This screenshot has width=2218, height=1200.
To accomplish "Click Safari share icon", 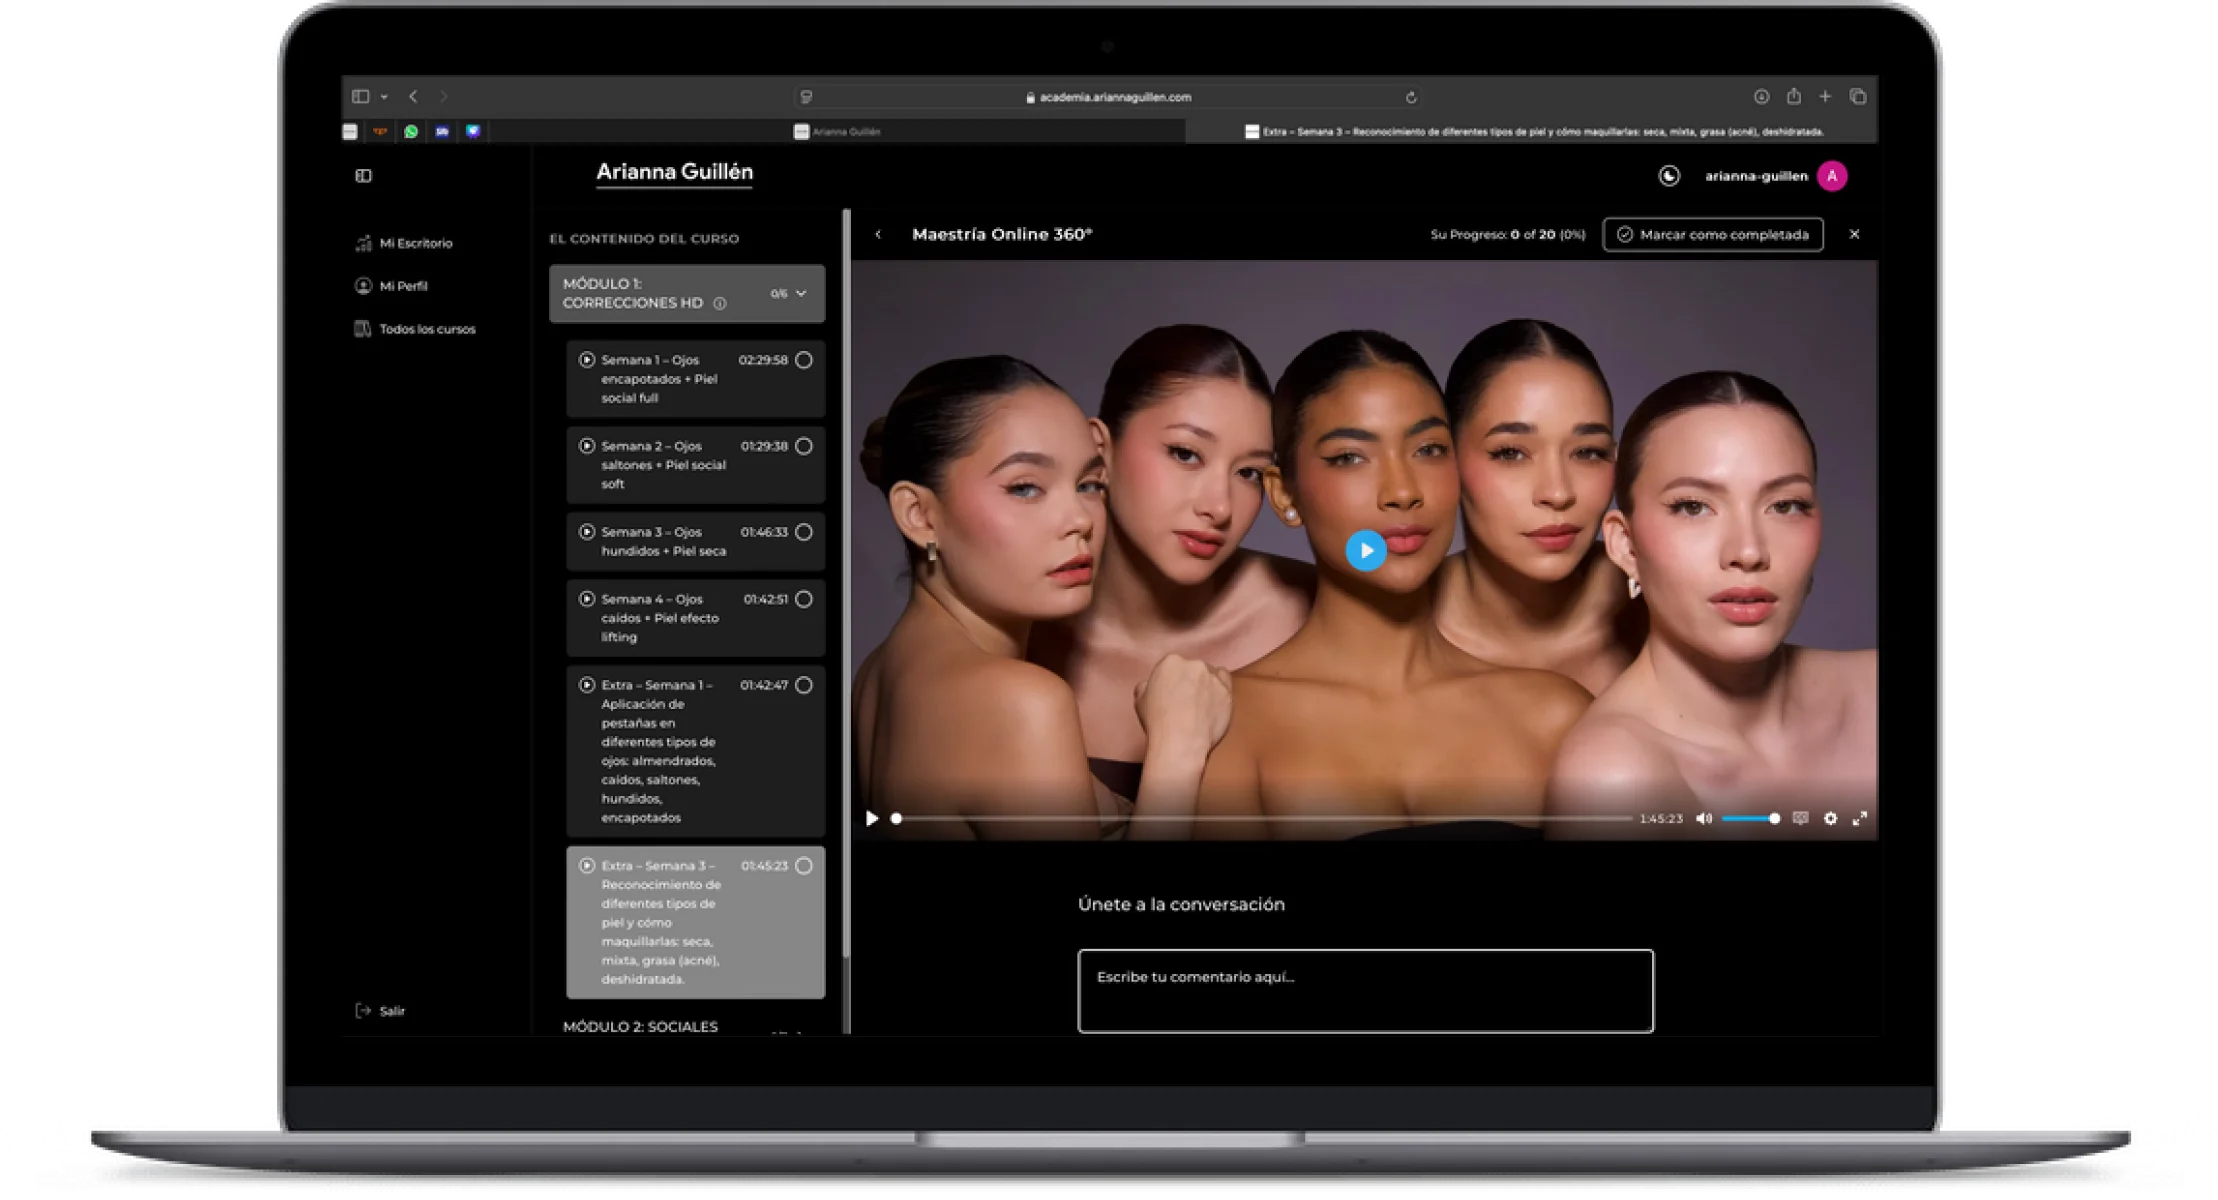I will (1793, 97).
